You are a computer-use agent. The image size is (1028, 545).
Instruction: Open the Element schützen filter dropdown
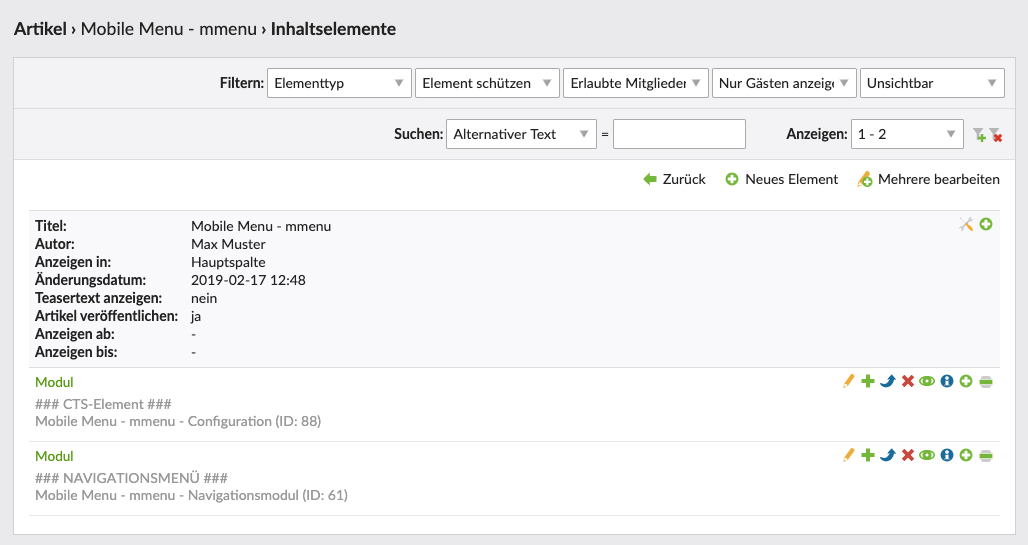pyautogui.click(x=487, y=84)
